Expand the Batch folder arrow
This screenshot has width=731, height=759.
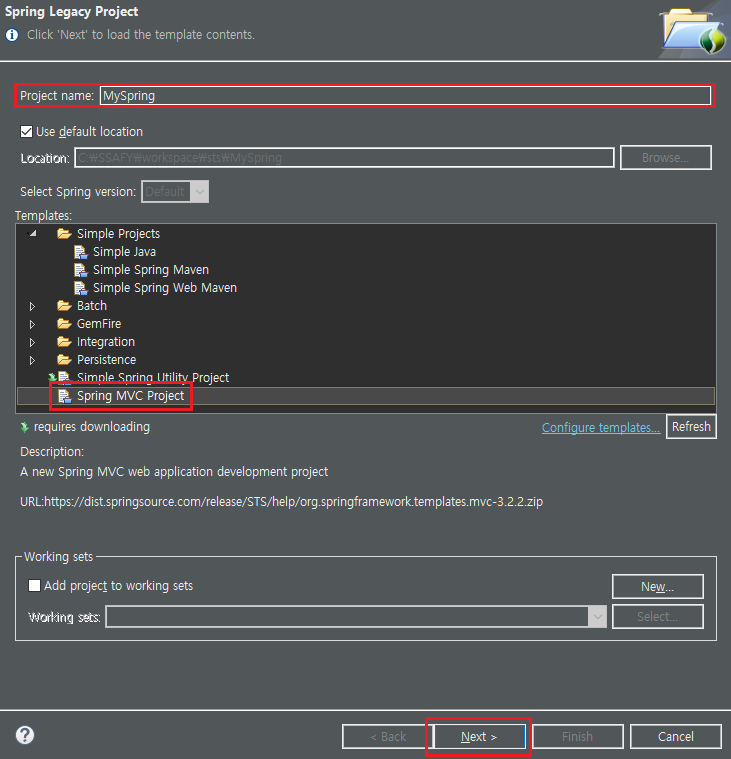click(x=32, y=306)
